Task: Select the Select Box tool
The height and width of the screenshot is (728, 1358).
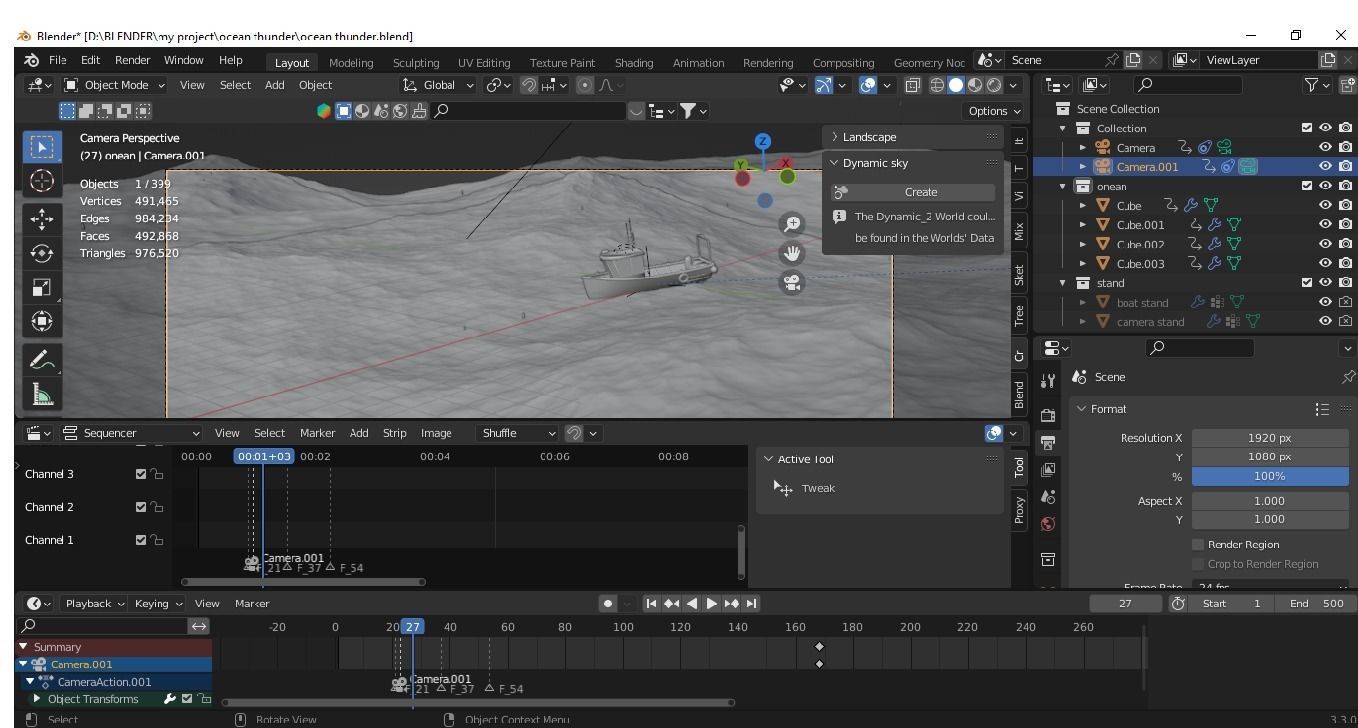Action: (x=42, y=148)
